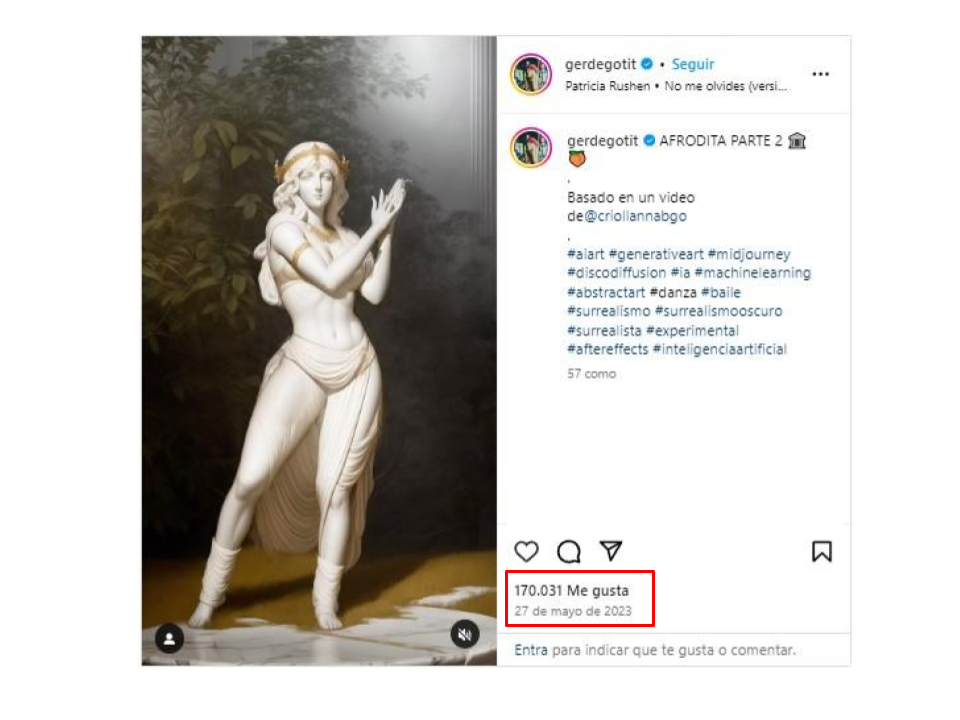Open the #aiart hashtag
This screenshot has height=720, width=960.
(585, 254)
